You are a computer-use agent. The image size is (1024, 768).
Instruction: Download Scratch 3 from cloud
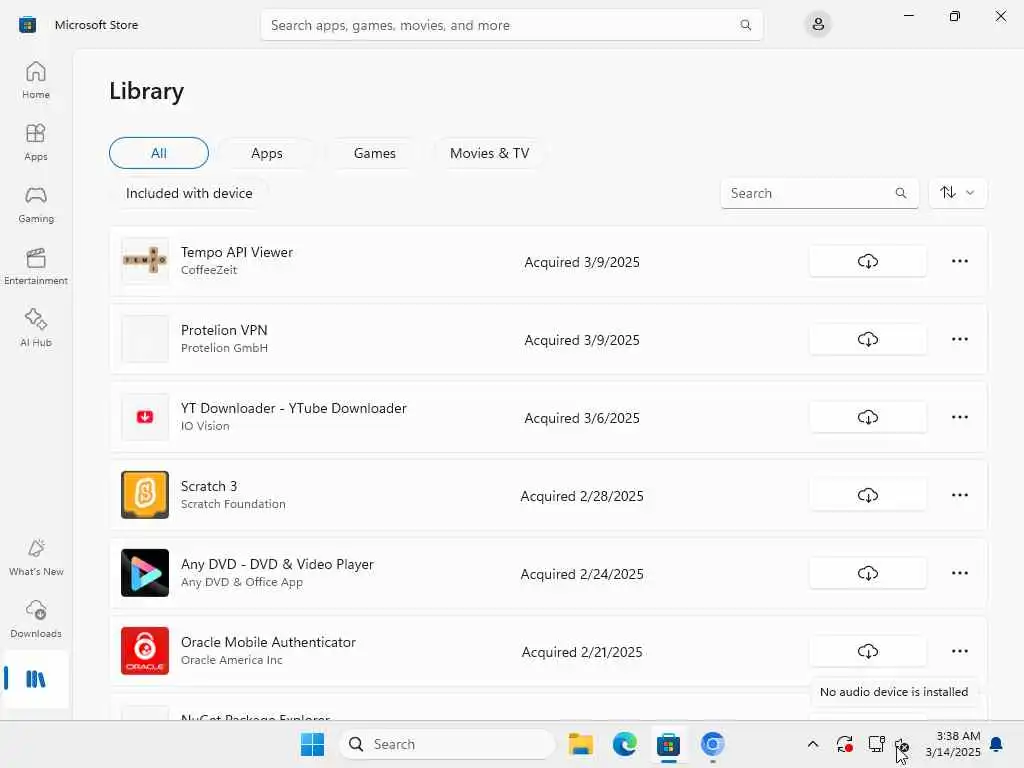(x=867, y=495)
